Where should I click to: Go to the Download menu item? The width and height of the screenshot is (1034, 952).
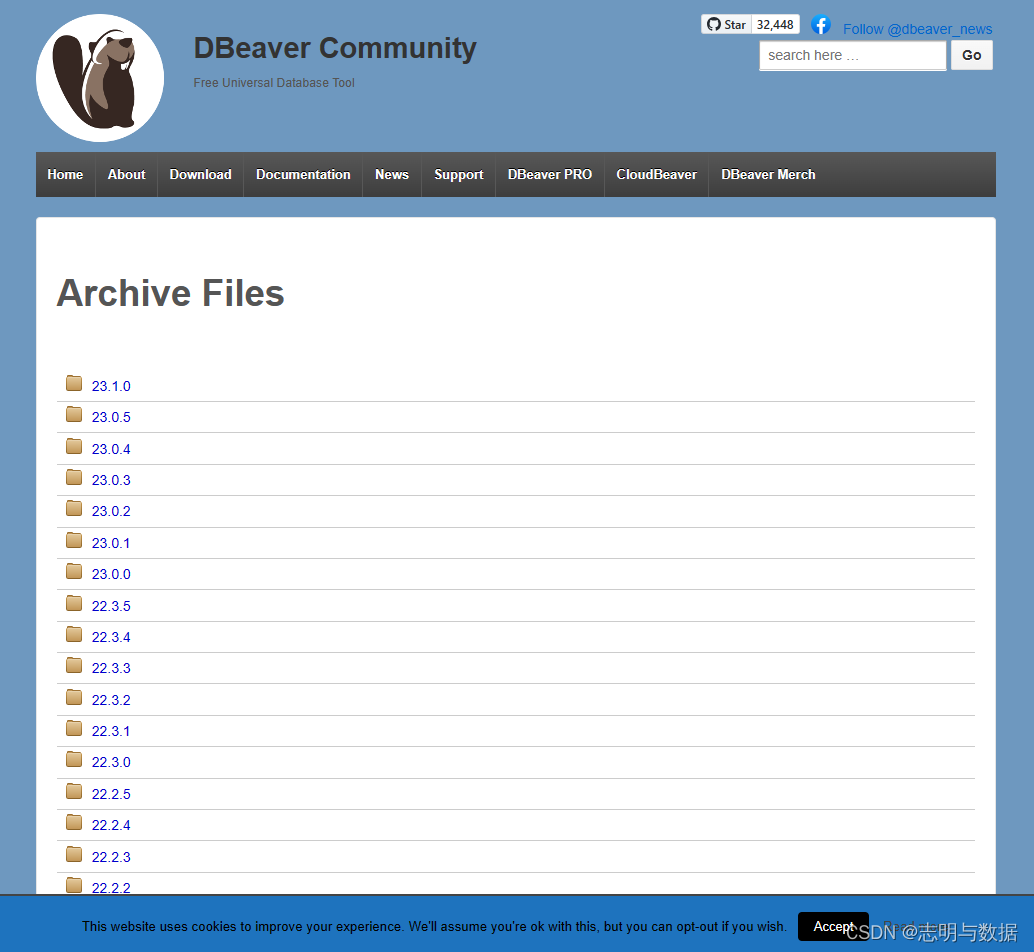(200, 175)
